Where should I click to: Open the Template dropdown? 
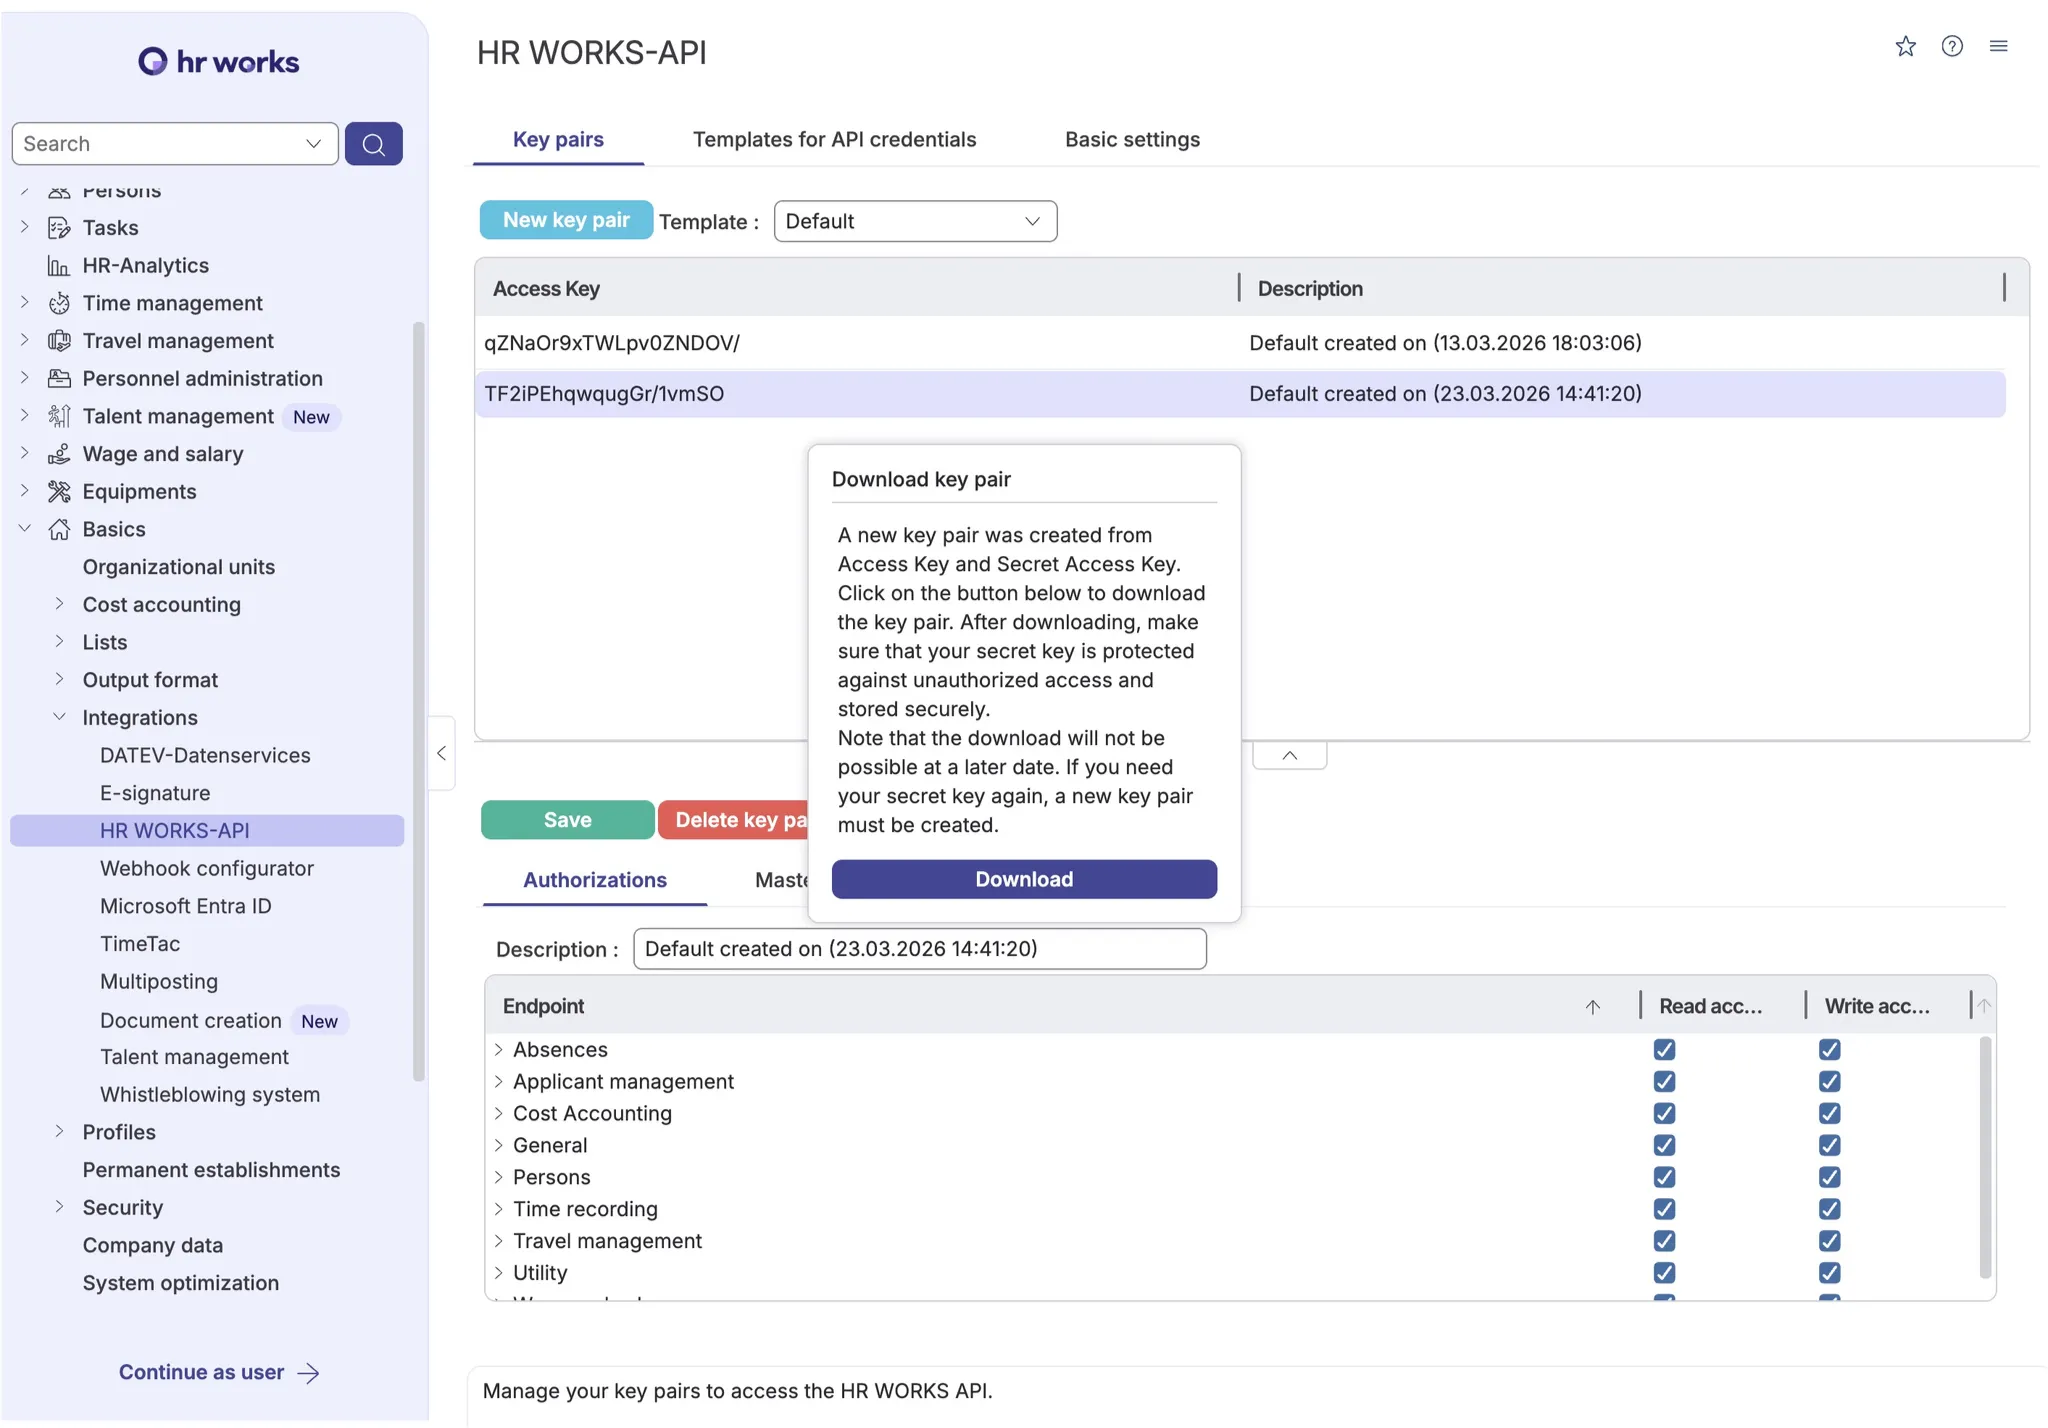click(x=915, y=221)
